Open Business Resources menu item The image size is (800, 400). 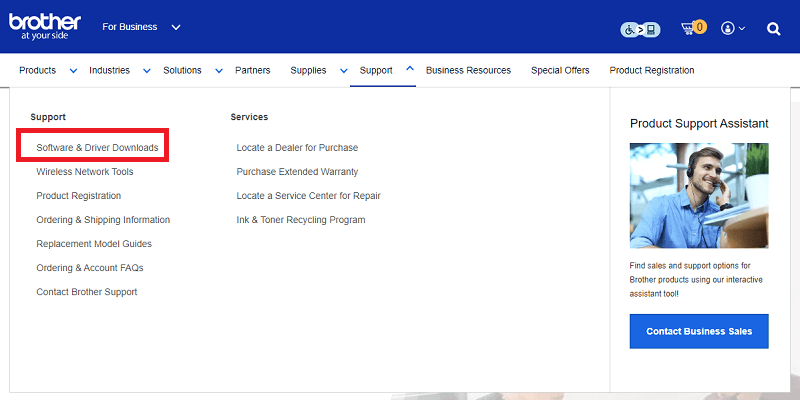coord(468,70)
